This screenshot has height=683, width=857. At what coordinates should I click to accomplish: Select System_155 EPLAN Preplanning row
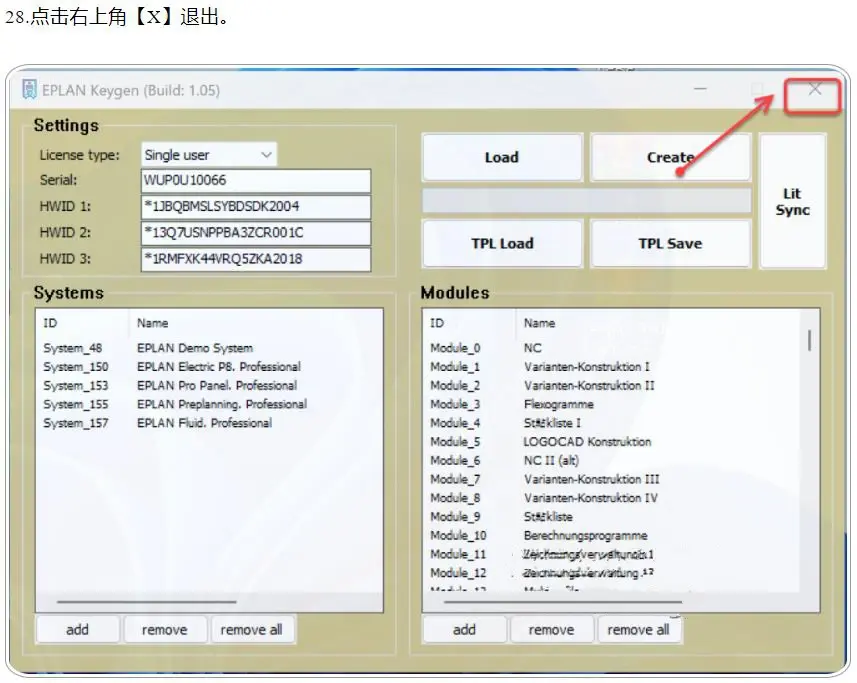pyautogui.click(x=209, y=404)
